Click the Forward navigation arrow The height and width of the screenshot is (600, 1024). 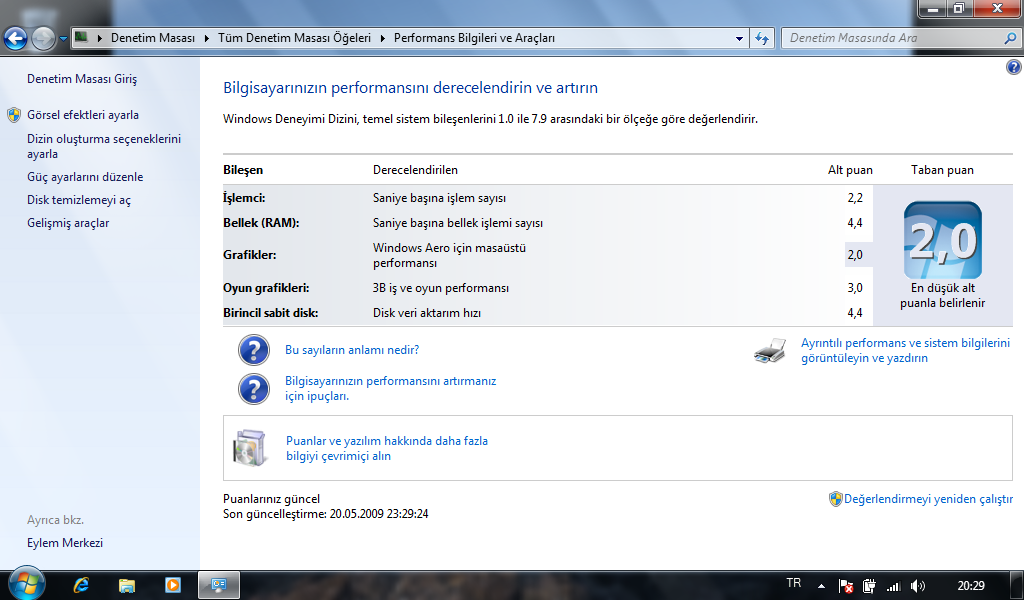pos(43,39)
